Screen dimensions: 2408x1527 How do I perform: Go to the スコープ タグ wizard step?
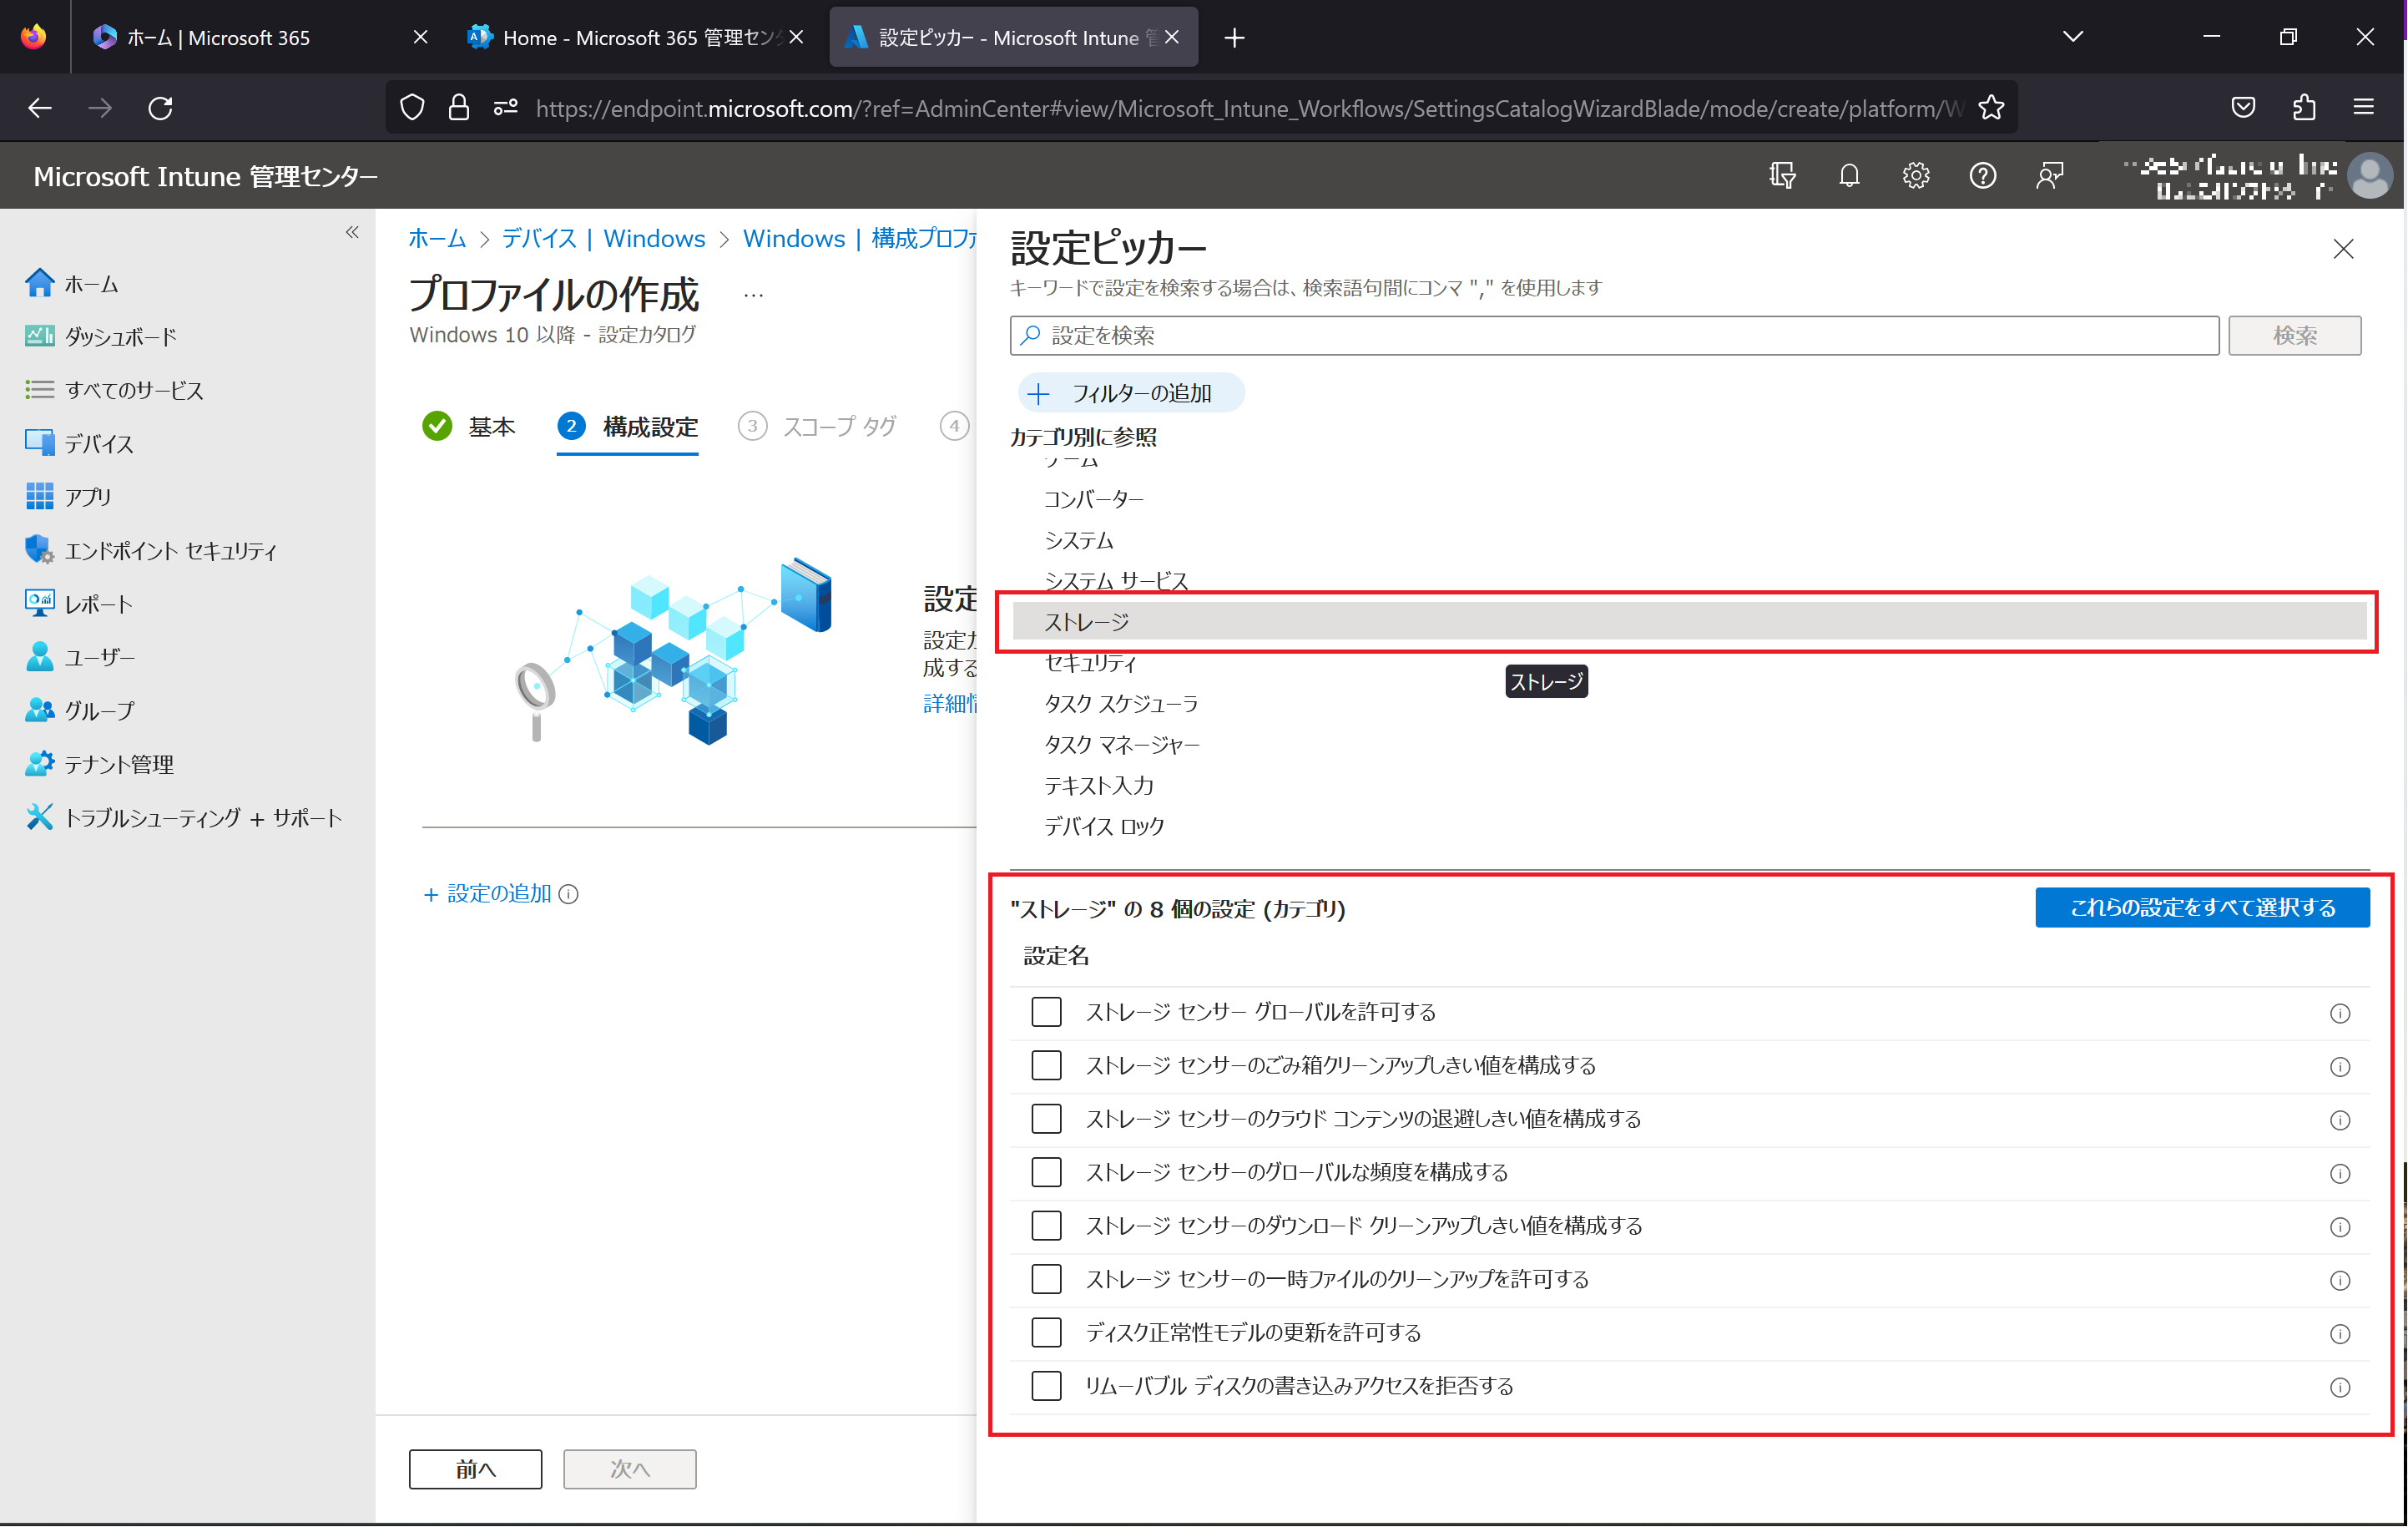(818, 427)
